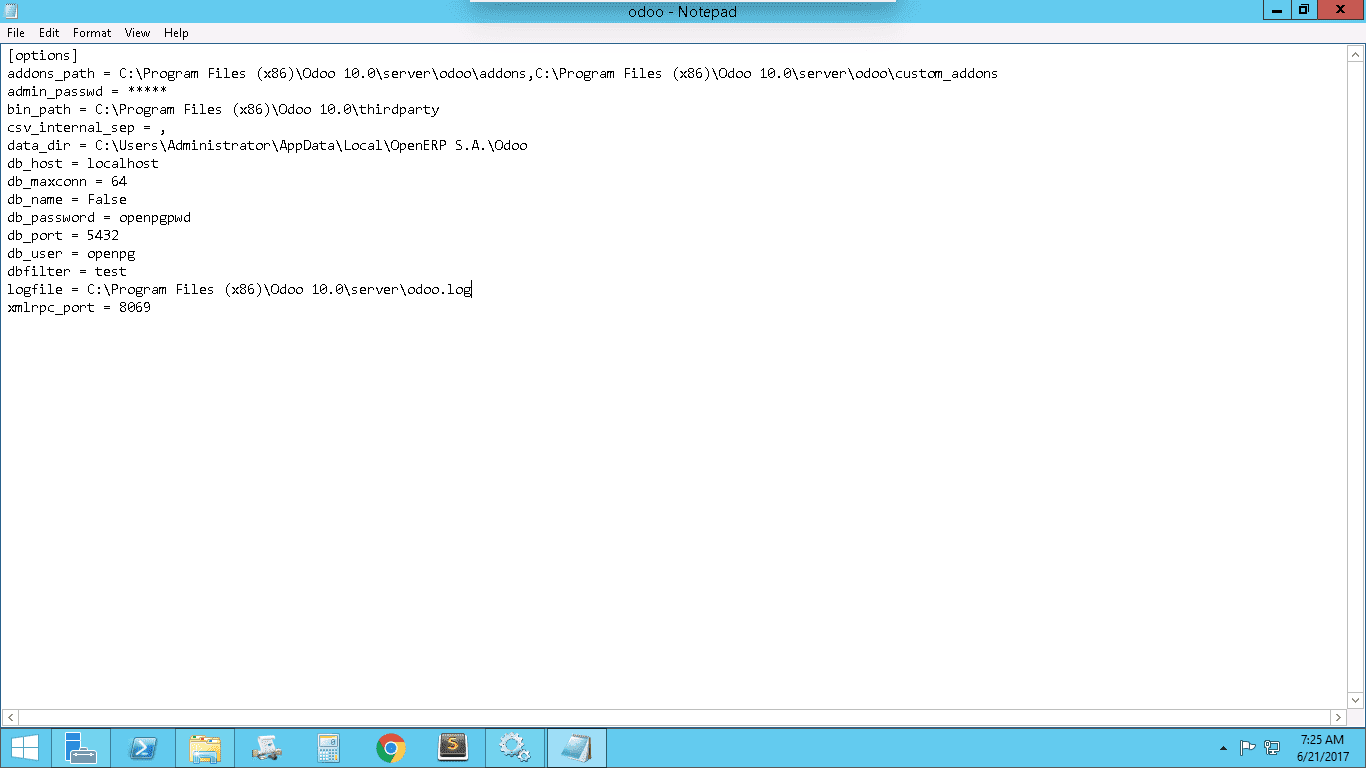Click the bin_path thirdparty line
This screenshot has height=768, width=1366.
(223, 110)
